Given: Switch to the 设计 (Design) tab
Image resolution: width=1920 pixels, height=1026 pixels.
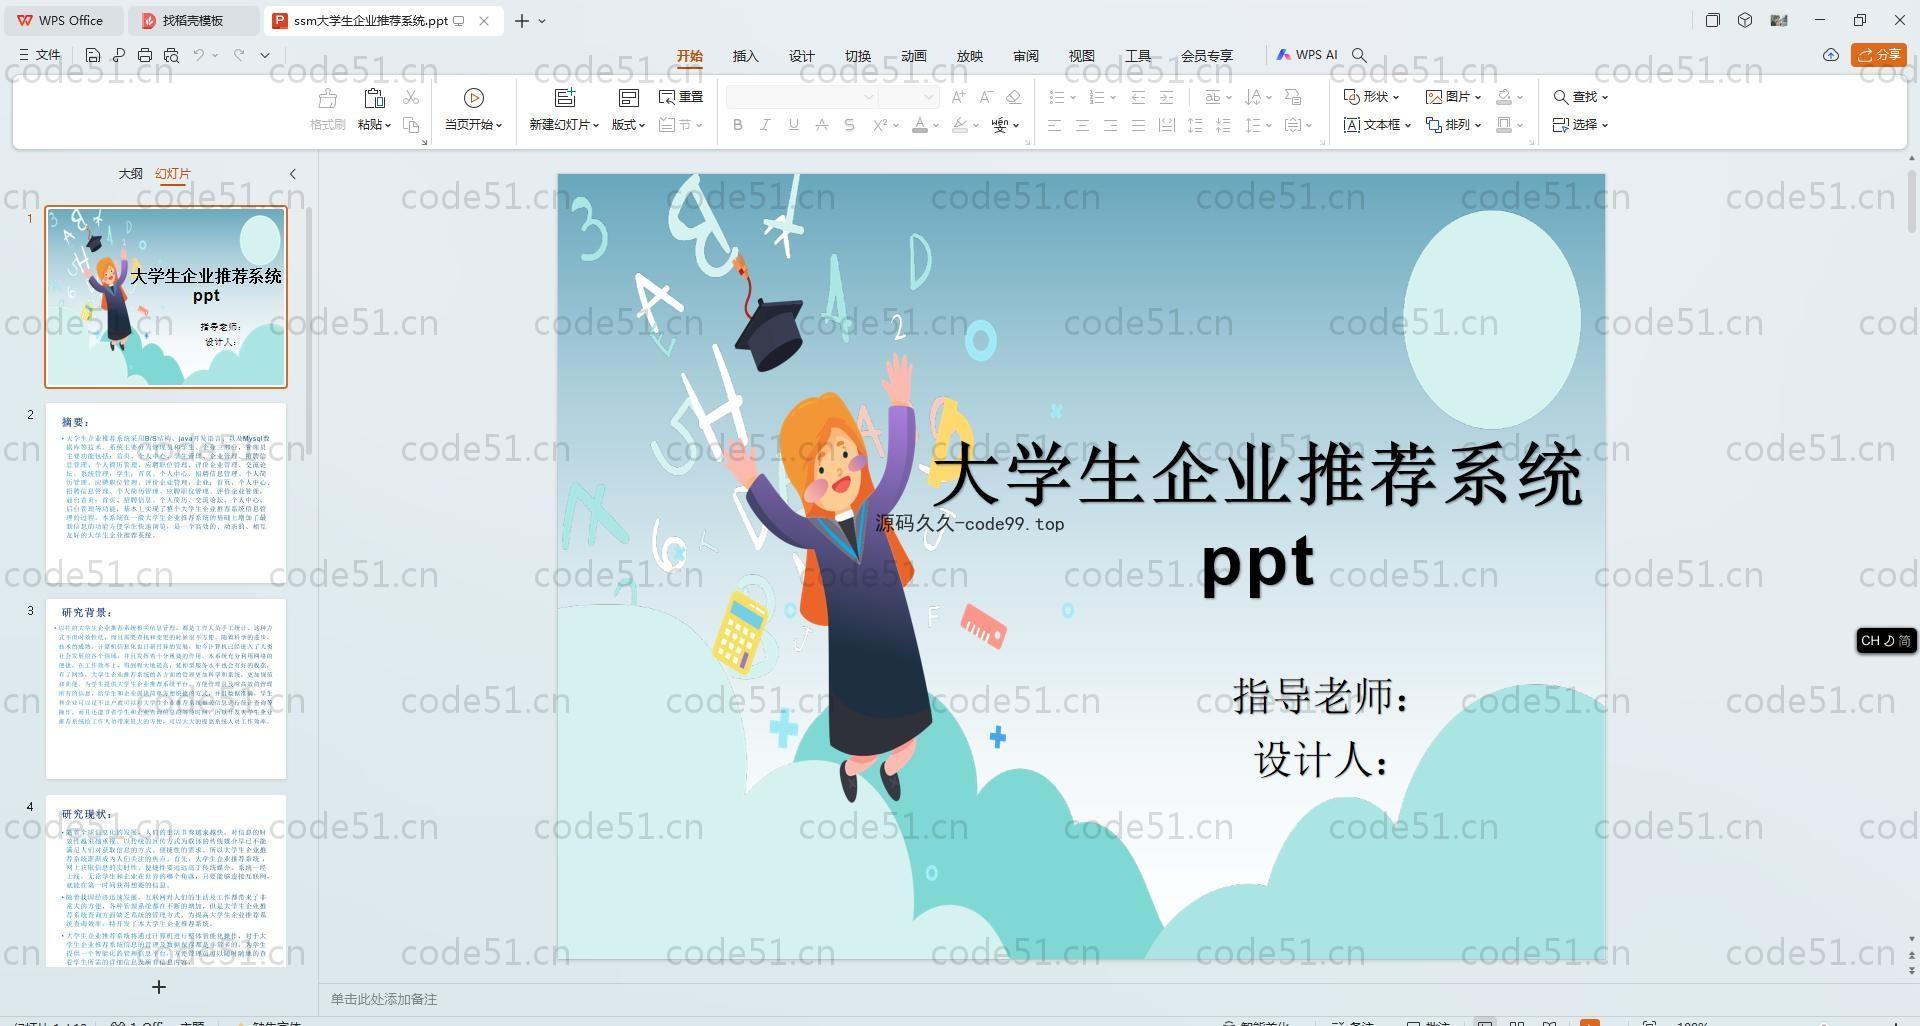Looking at the screenshot, I should click(x=802, y=56).
